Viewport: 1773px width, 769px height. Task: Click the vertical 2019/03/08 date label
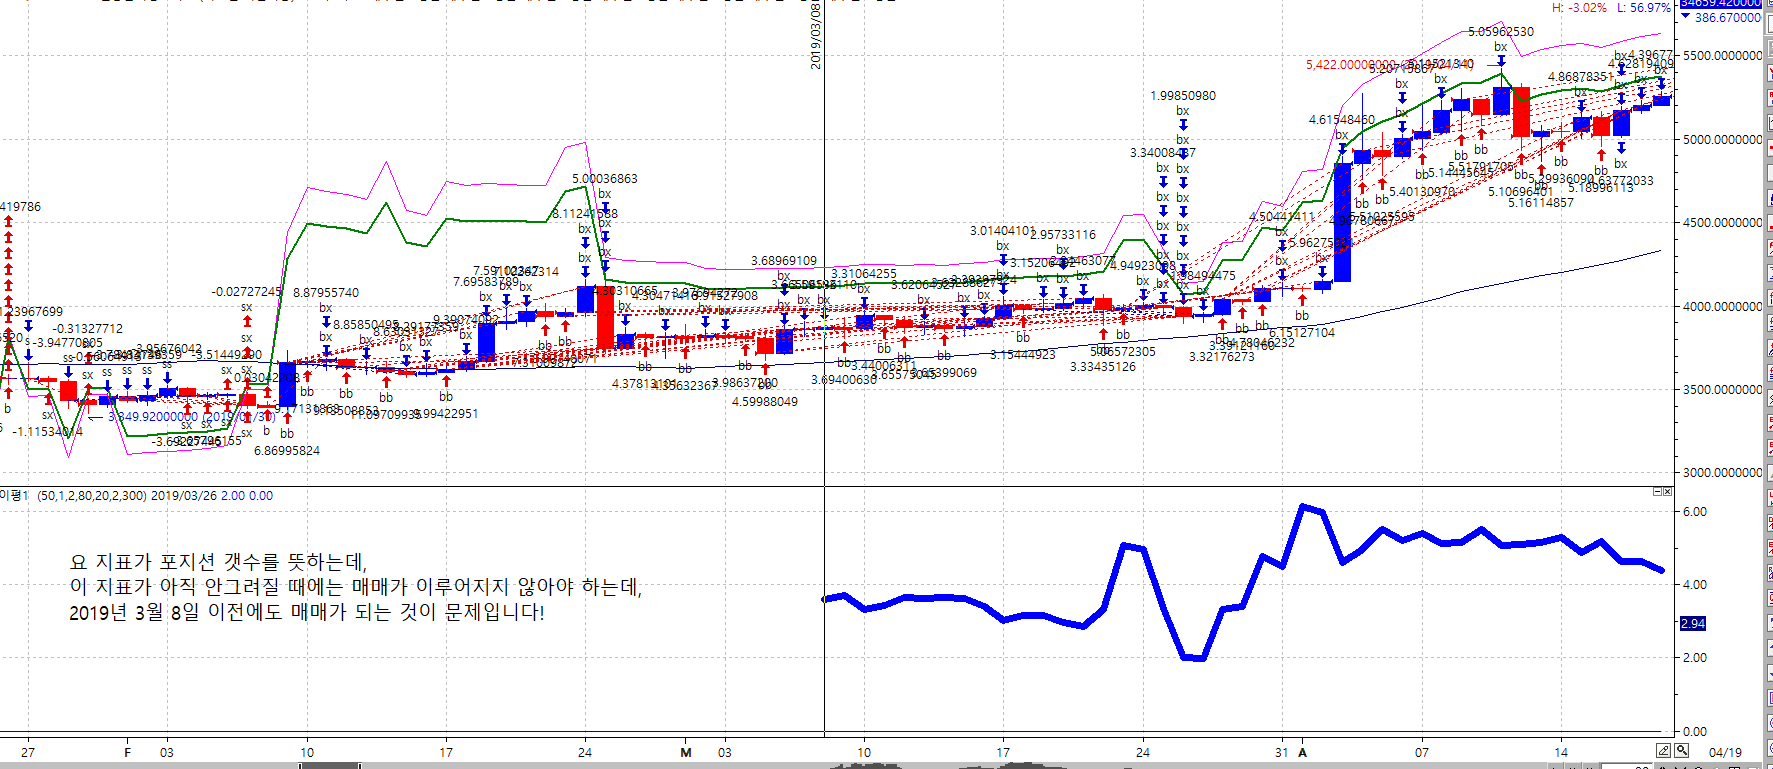(815, 35)
